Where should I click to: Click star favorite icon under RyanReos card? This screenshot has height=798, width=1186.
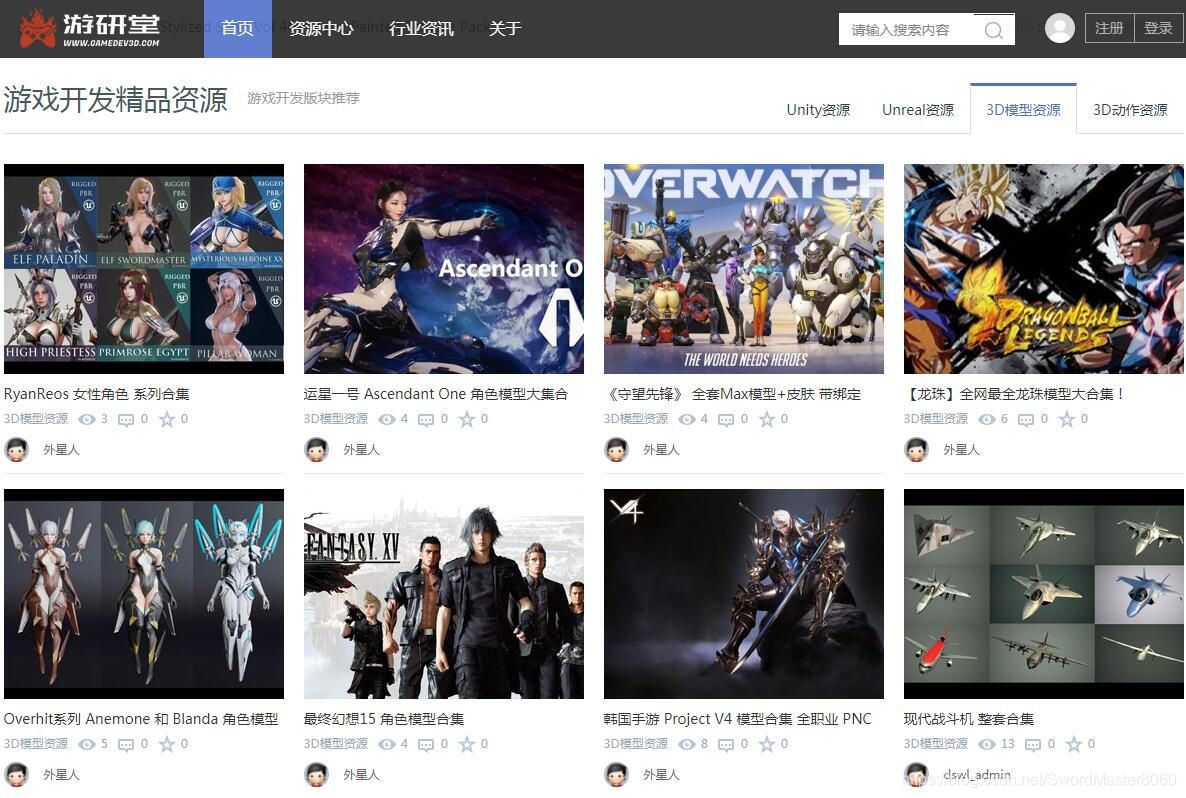(166, 419)
